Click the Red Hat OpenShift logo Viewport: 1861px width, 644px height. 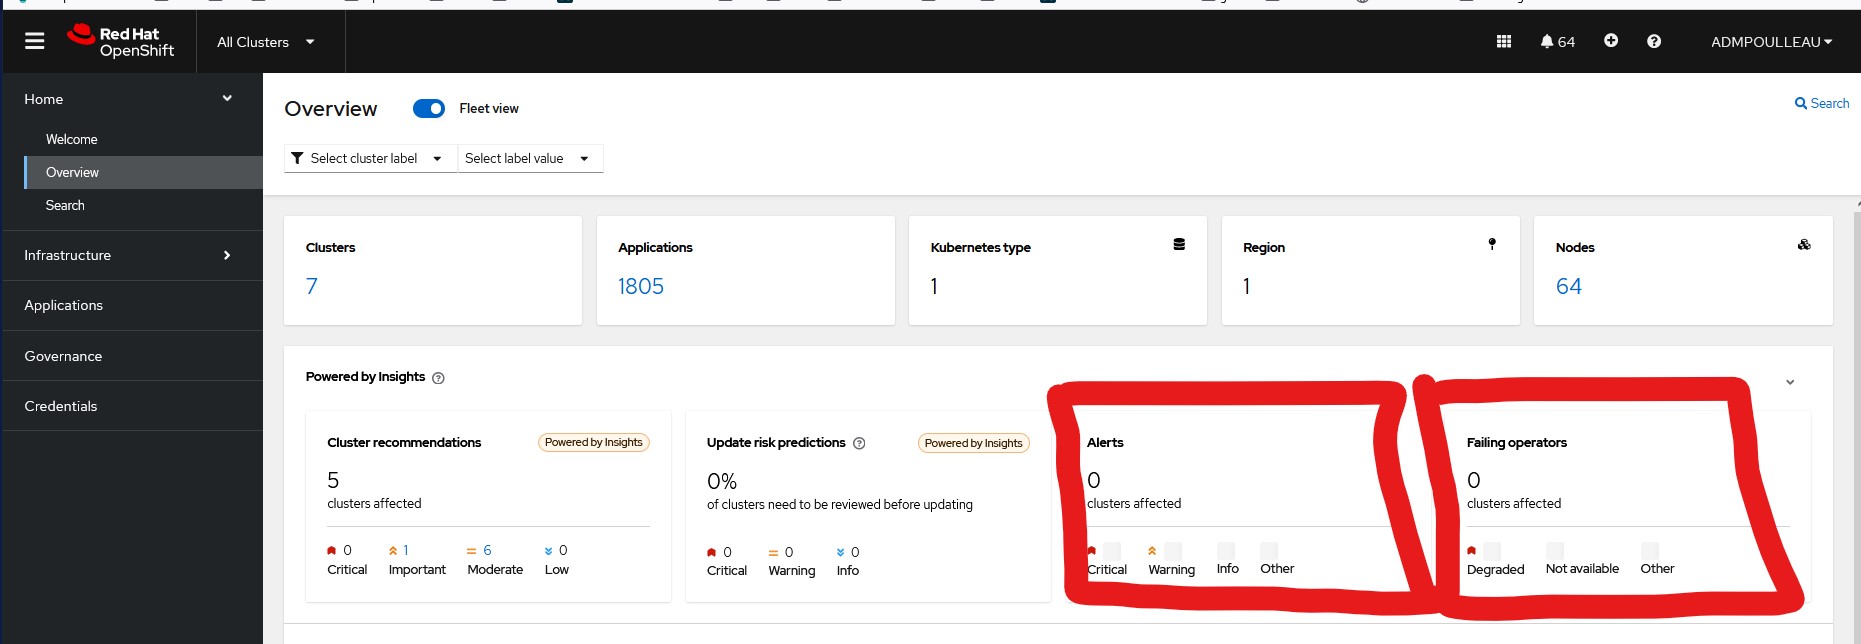click(x=121, y=41)
